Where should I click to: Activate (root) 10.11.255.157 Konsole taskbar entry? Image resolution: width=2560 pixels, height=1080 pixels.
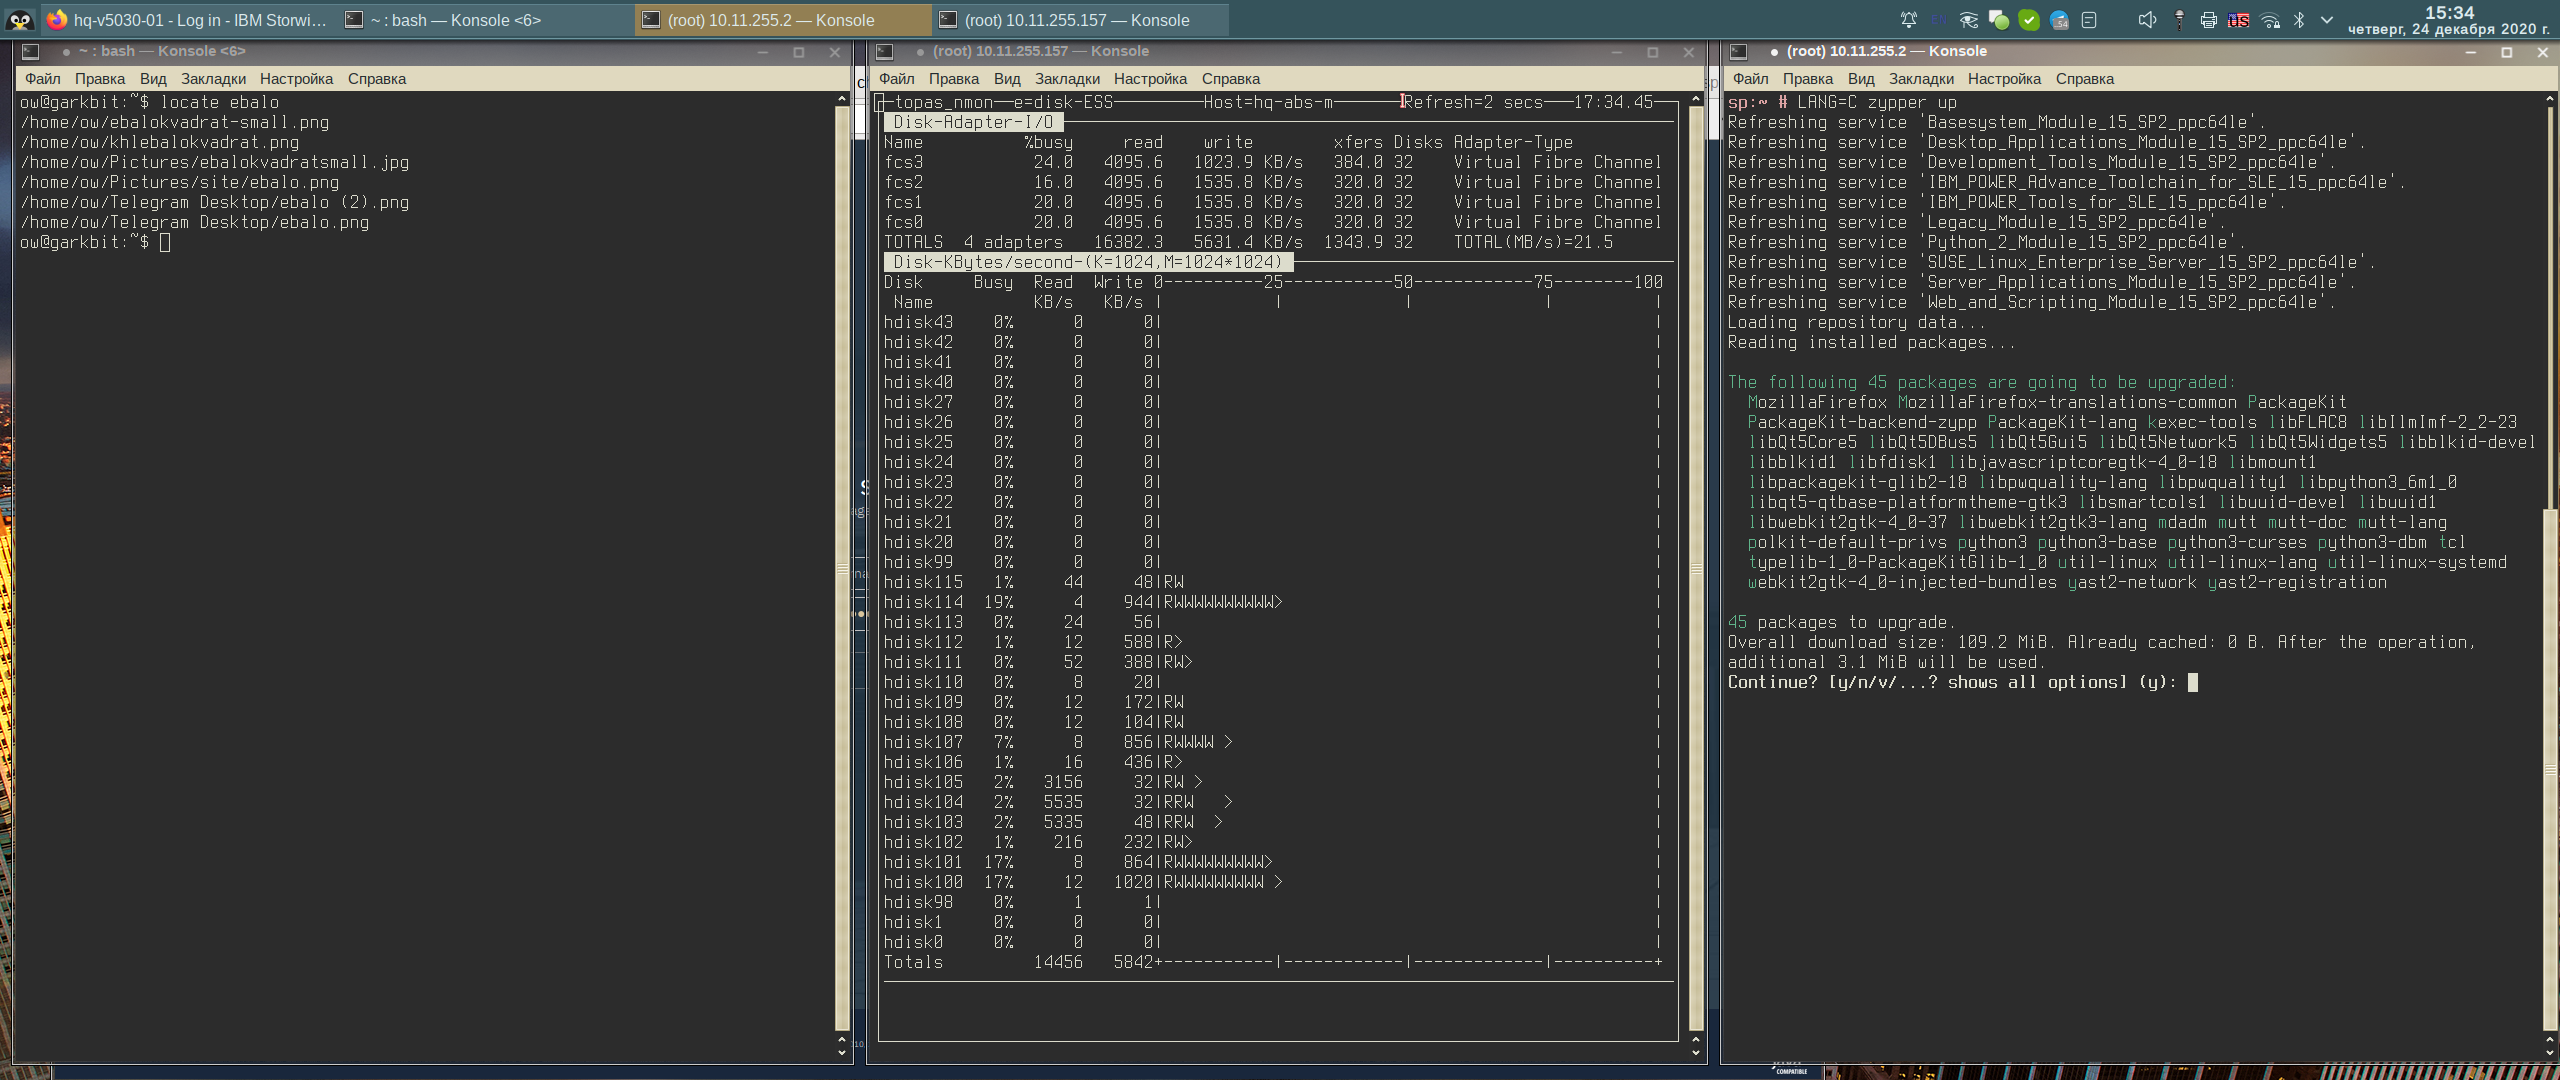[x=1082, y=20]
